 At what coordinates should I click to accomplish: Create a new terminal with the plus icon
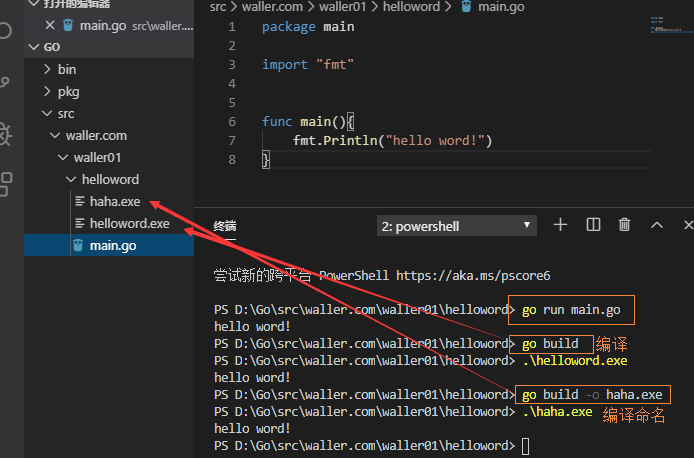560,225
